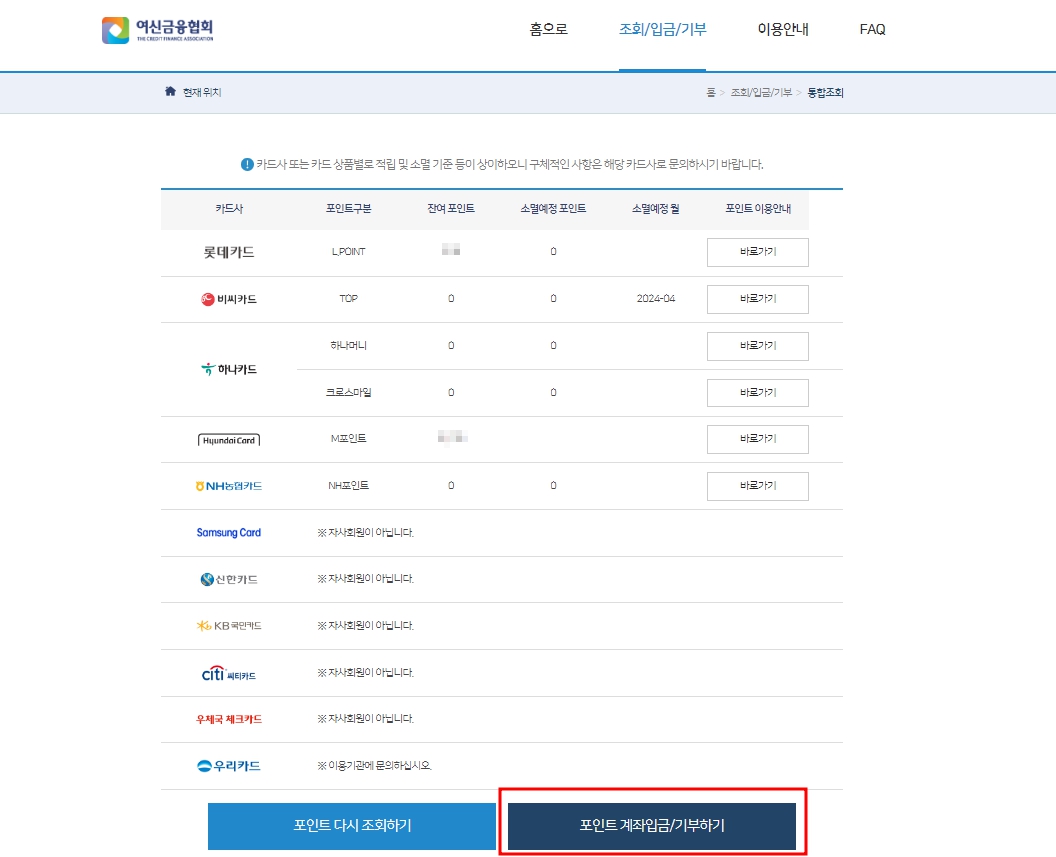Click 바로가기 for 롯데카드 L.POINT
Viewport: 1056px width, 857px height.
click(x=758, y=252)
